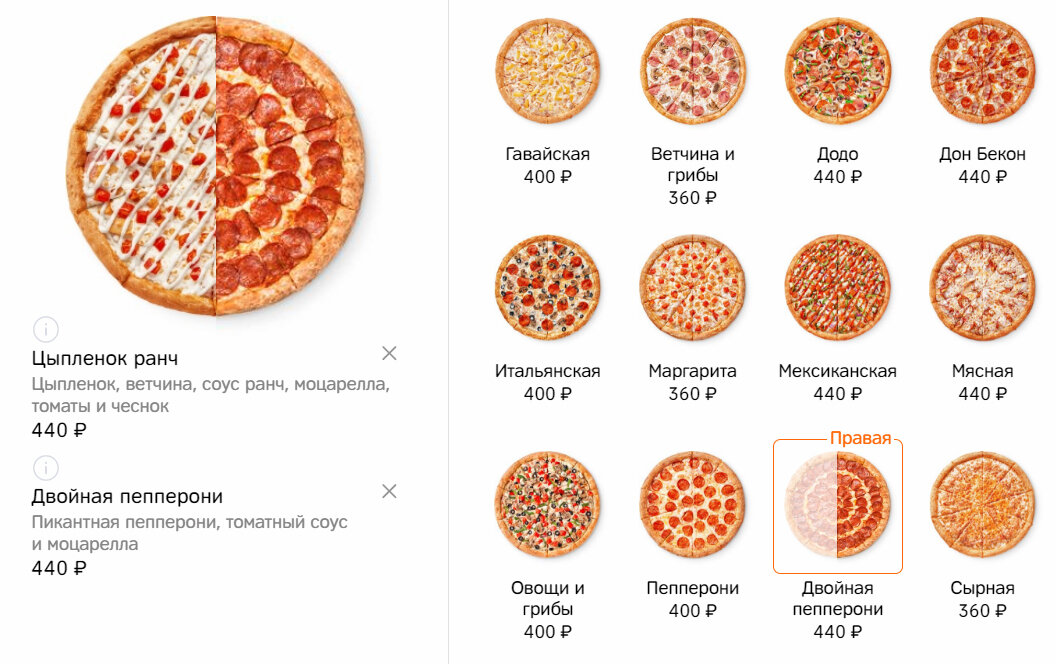This screenshot has height=664, width=1056.
Task: Choose the Мясная pizza
Action: (x=983, y=288)
